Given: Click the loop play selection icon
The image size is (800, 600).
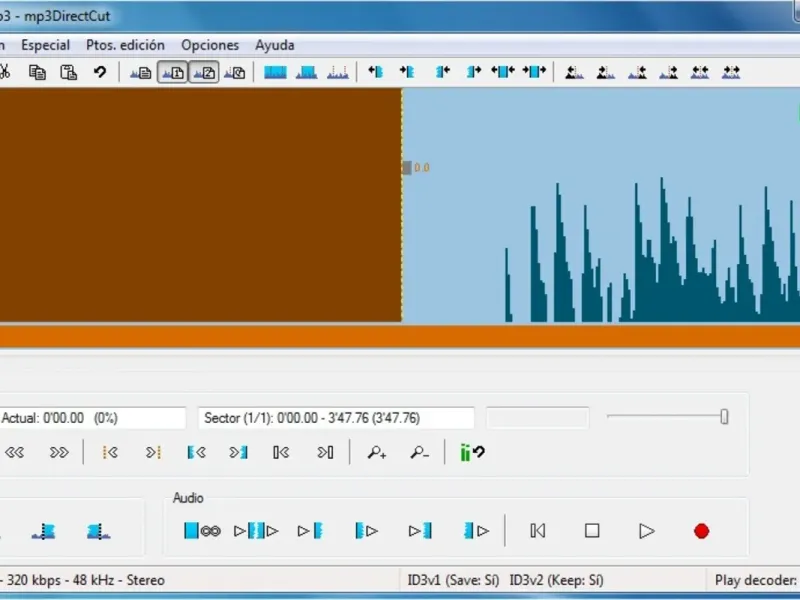Looking at the screenshot, I should [202, 531].
